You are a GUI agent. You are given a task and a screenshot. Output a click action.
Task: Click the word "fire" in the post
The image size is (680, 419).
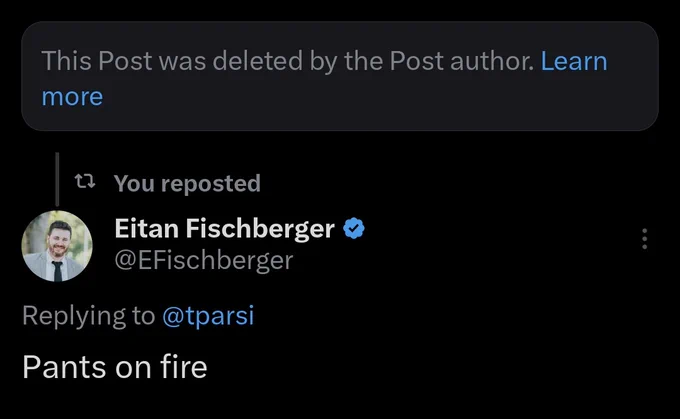[x=183, y=367]
